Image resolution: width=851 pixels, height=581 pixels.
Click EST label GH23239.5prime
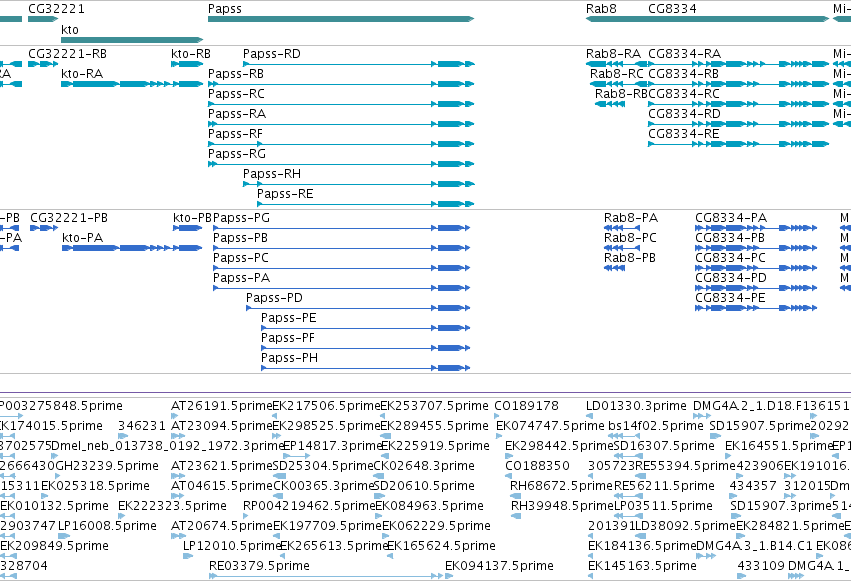coord(105,466)
